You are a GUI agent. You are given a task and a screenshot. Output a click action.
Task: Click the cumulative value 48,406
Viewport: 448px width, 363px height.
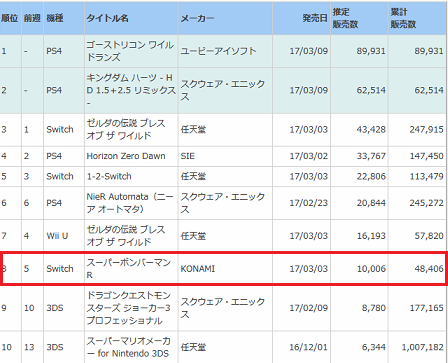(x=429, y=269)
